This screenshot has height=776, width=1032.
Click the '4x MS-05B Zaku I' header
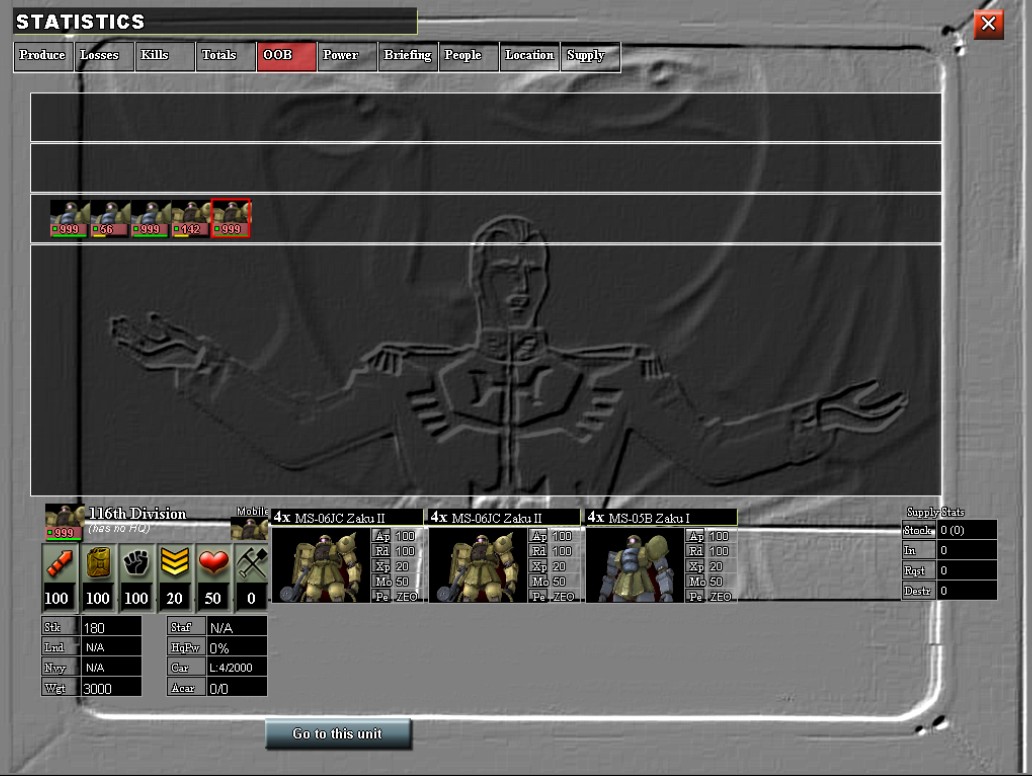pos(661,517)
